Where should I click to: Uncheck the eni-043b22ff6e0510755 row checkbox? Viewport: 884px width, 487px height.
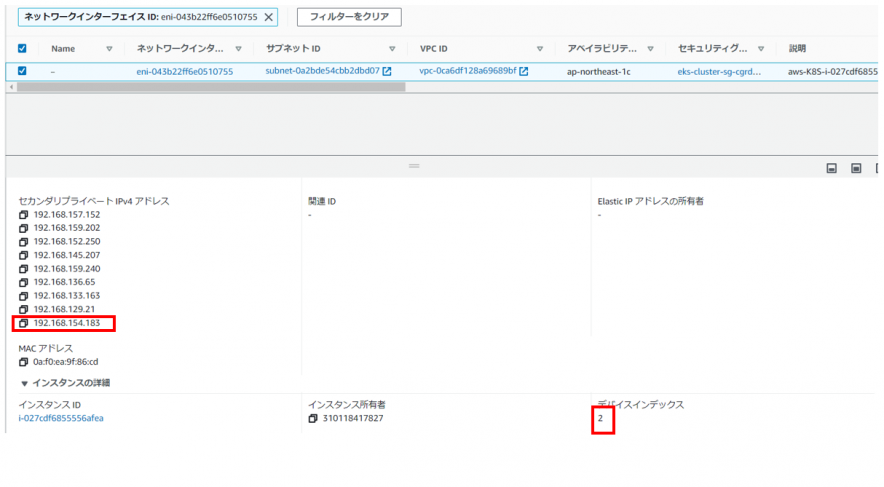pyautogui.click(x=22, y=71)
